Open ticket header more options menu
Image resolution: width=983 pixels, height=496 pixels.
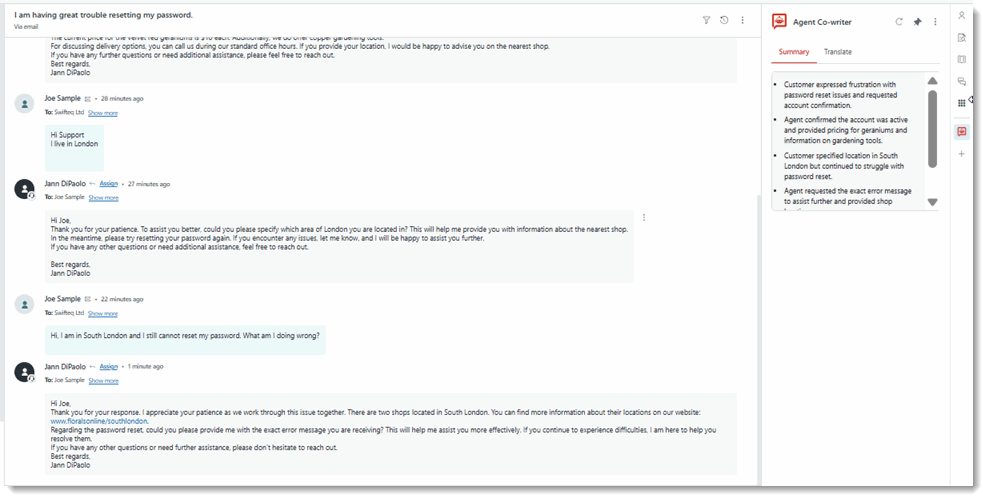[742, 21]
